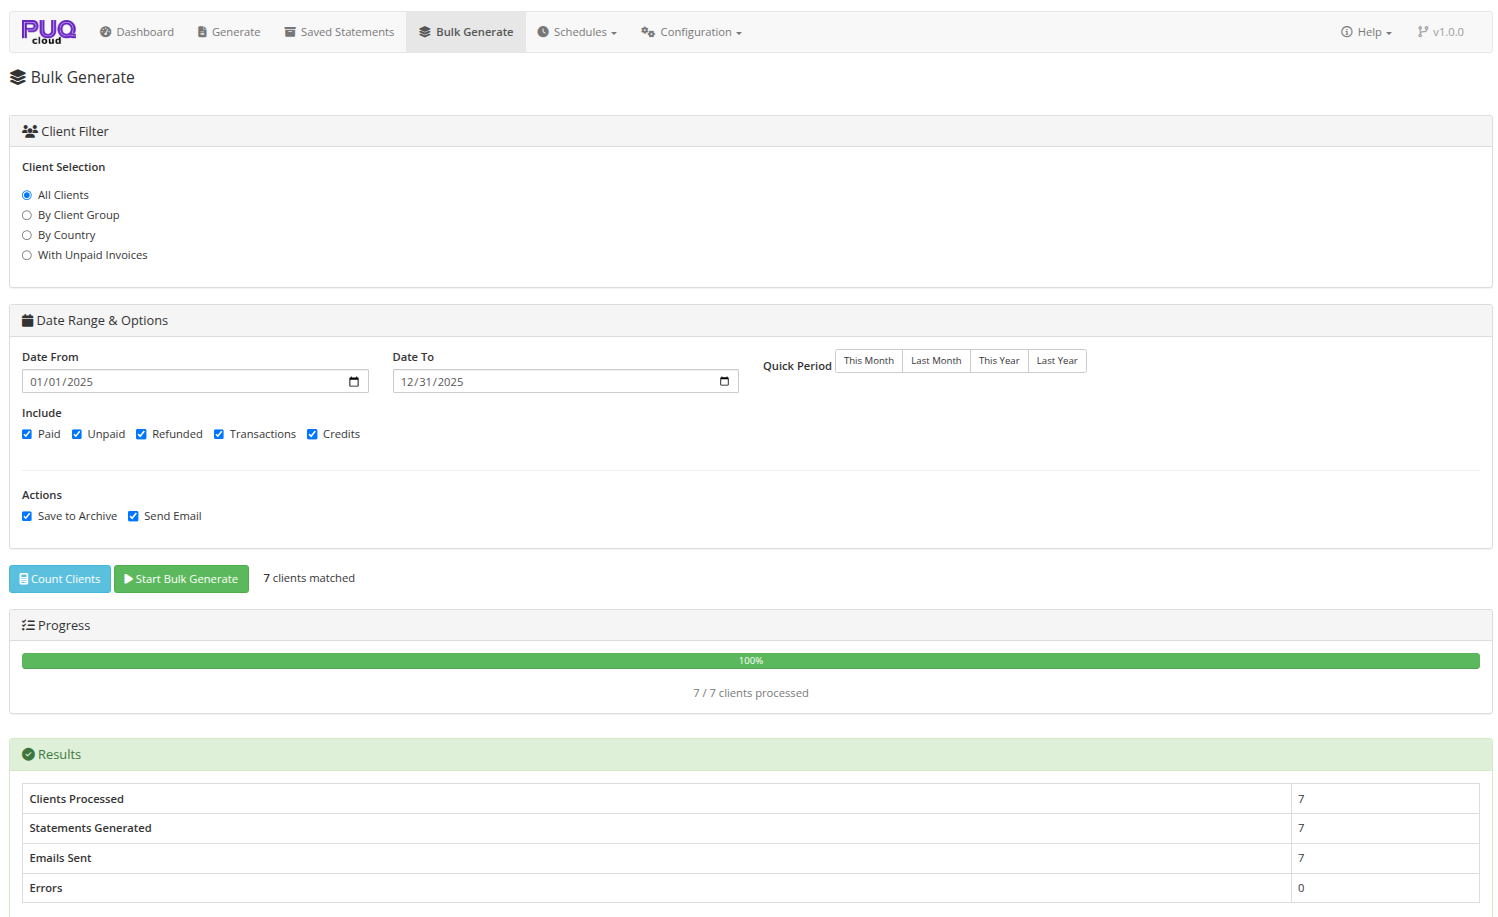1498x917 pixels.
Task: Expand the Configuration menu
Action: [x=690, y=31]
